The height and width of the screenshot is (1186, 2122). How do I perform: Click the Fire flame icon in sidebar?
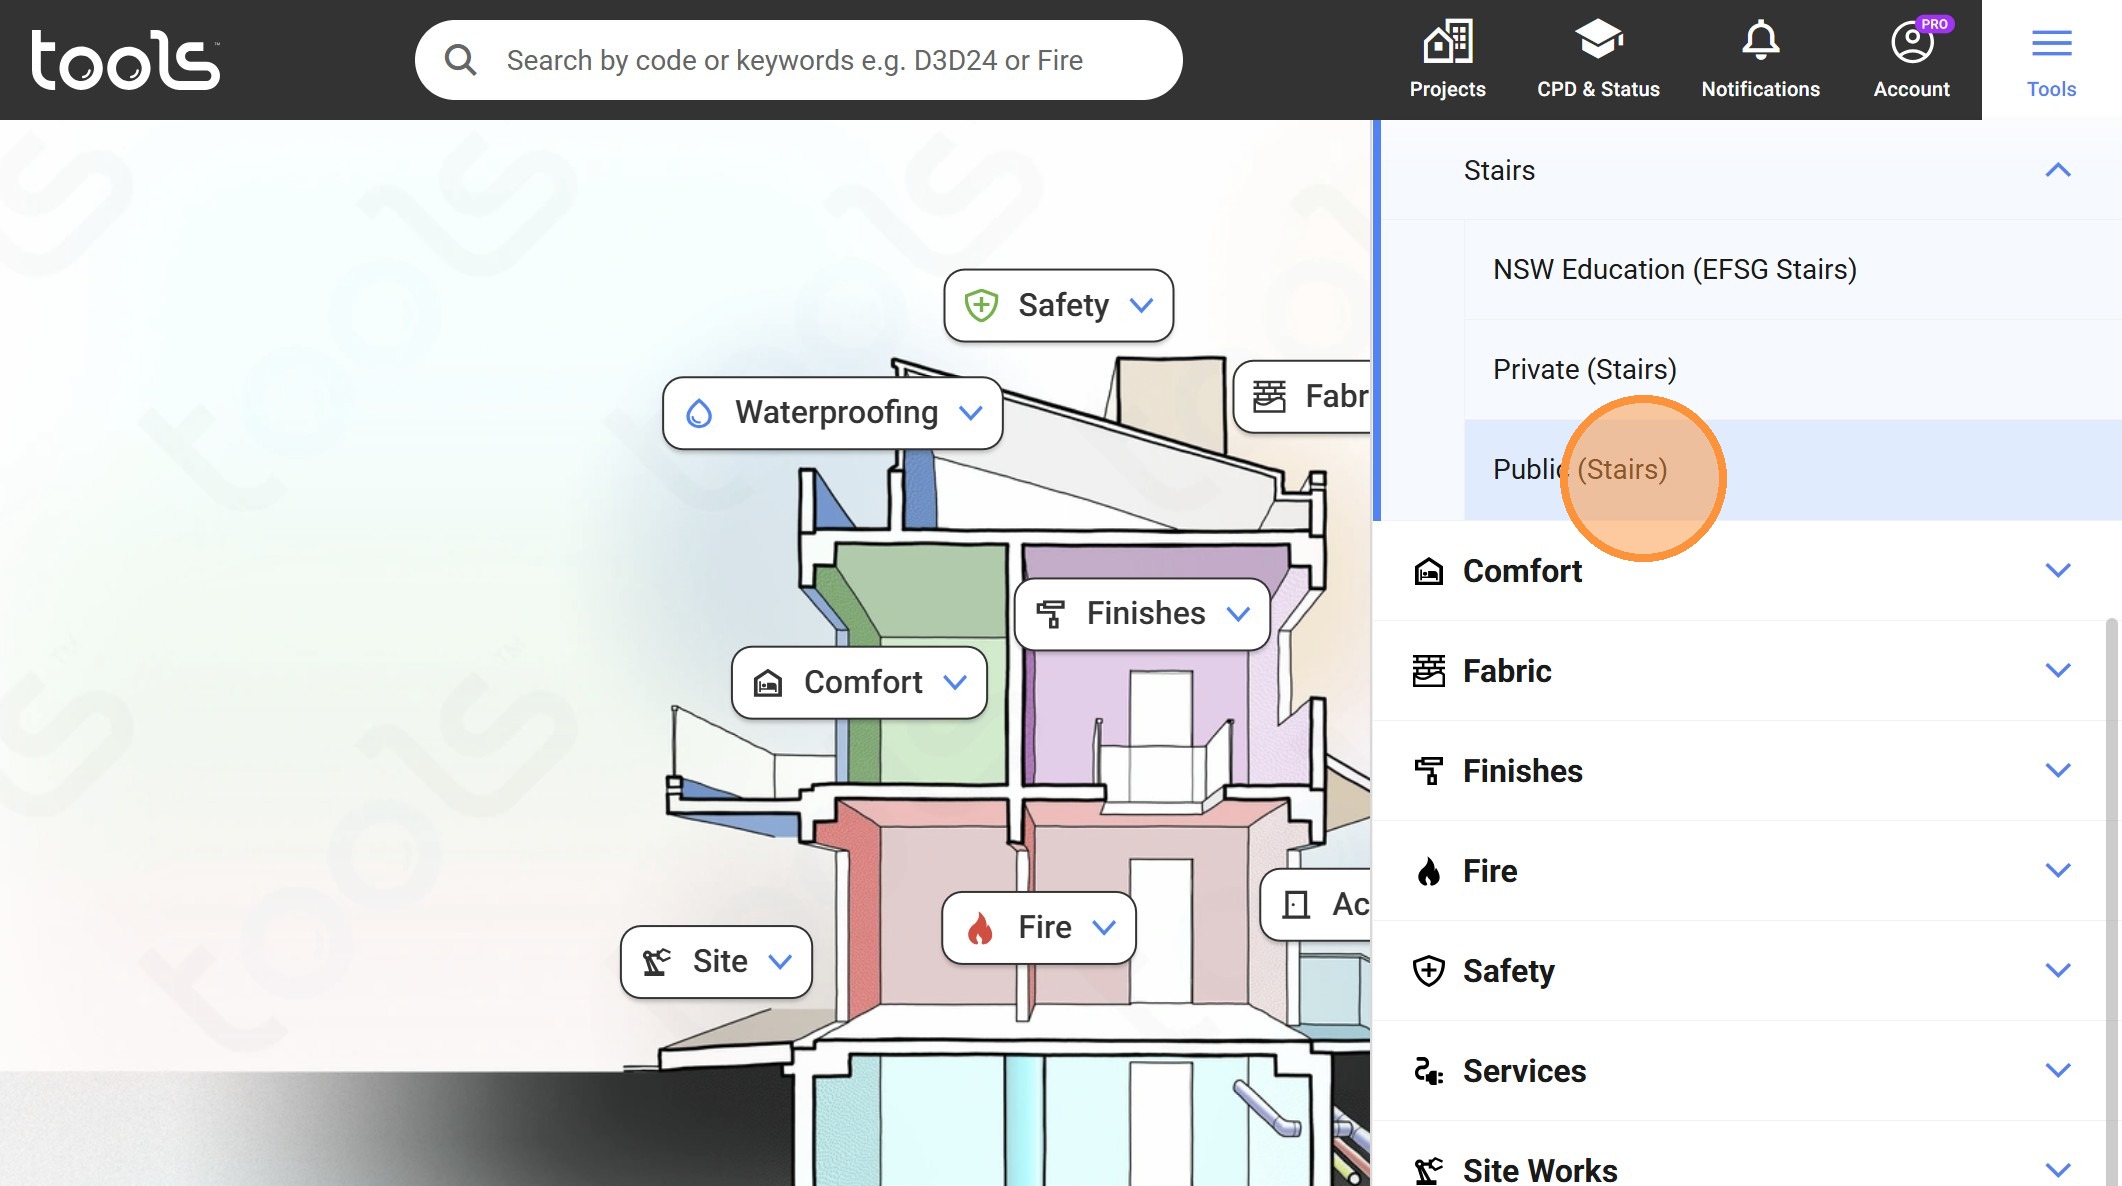[1429, 871]
